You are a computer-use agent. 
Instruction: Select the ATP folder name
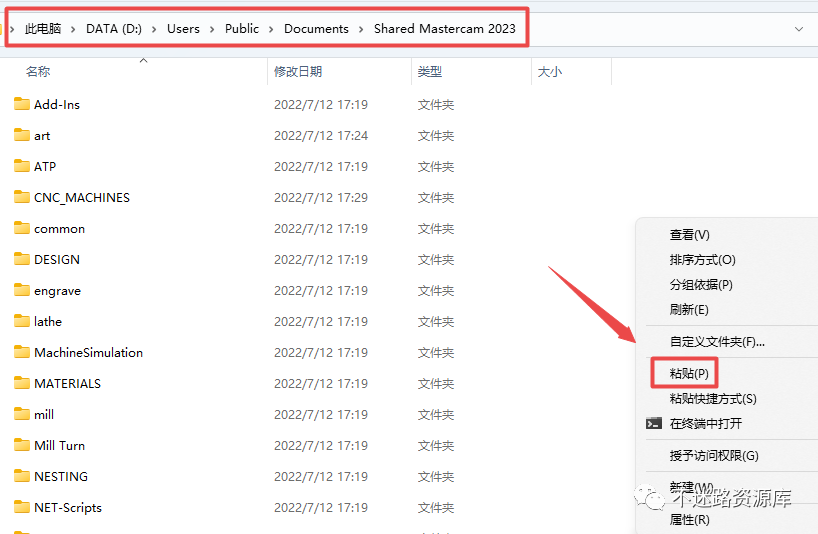tap(45, 166)
